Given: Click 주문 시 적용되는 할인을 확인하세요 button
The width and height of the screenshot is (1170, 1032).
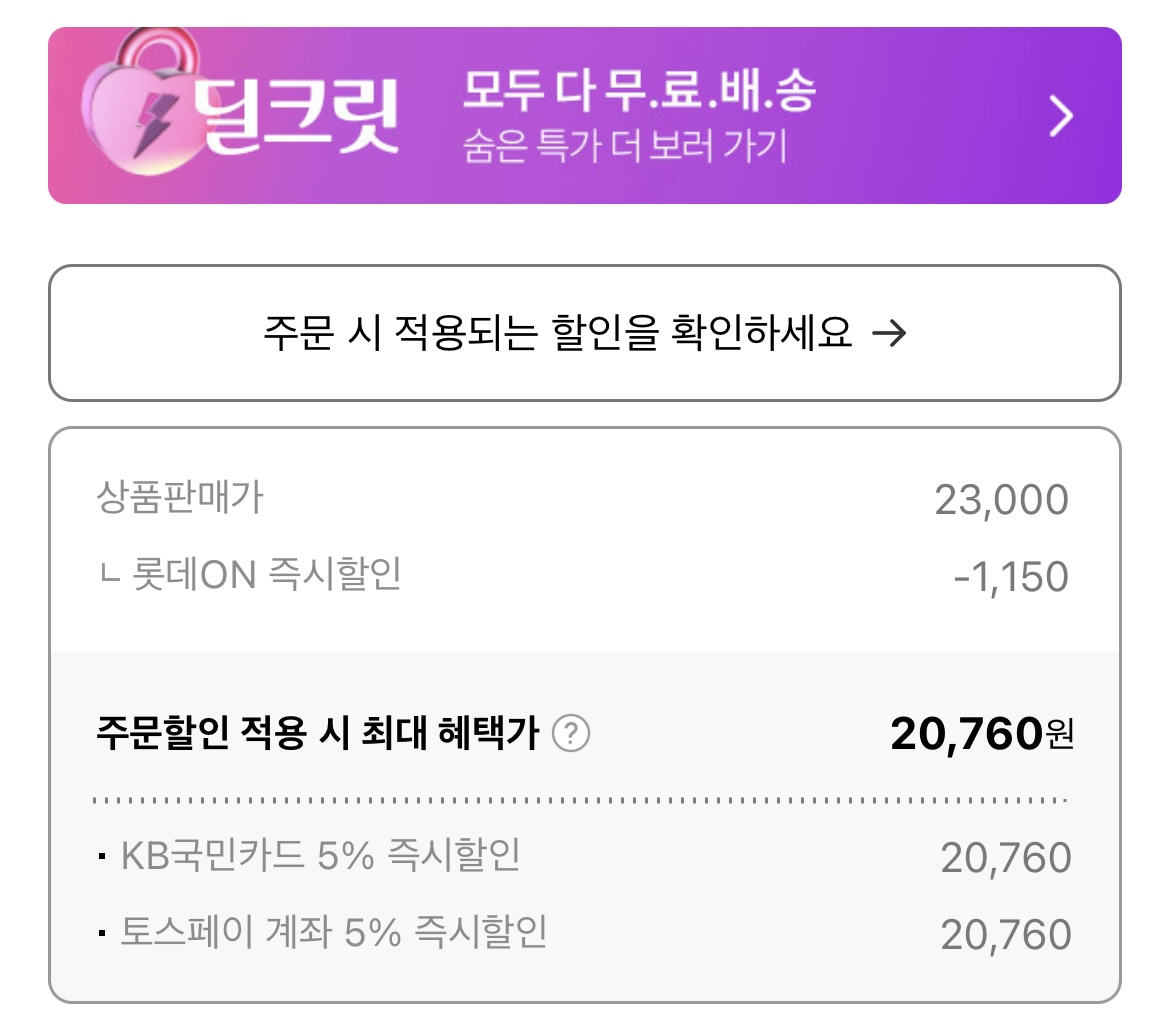Looking at the screenshot, I should click(x=585, y=333).
